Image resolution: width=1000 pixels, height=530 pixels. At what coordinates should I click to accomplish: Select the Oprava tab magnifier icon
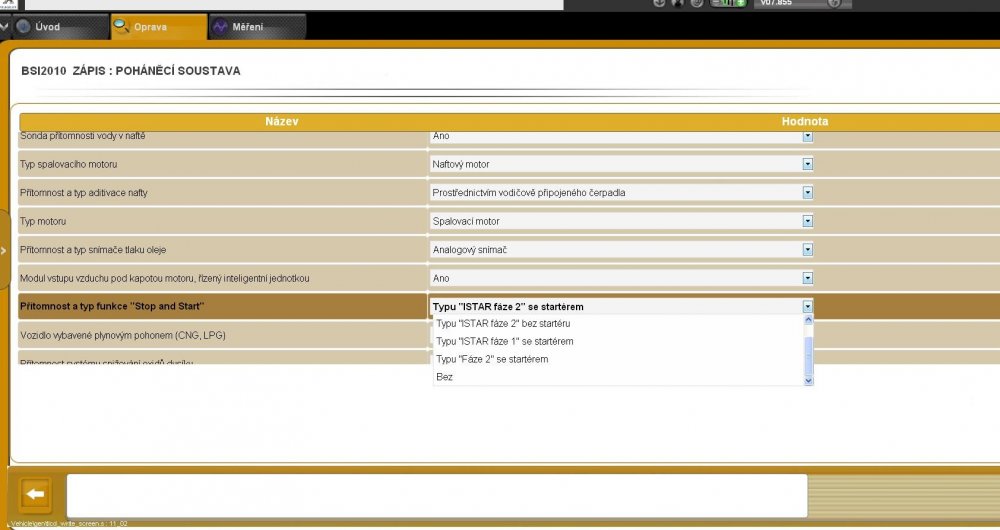(x=121, y=26)
